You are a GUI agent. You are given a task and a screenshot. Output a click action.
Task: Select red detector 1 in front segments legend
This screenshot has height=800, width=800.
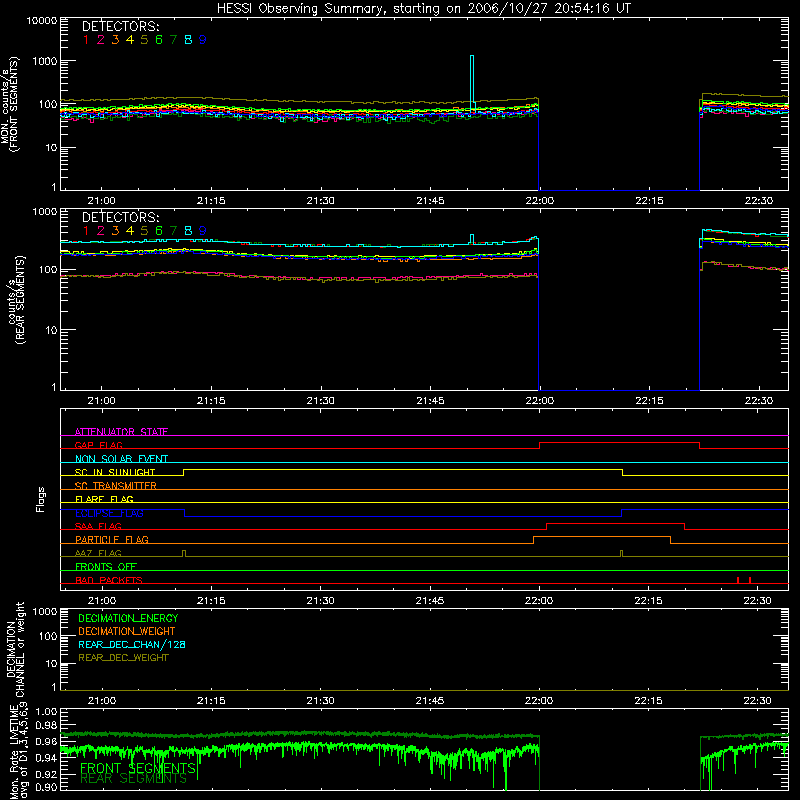coord(86,40)
